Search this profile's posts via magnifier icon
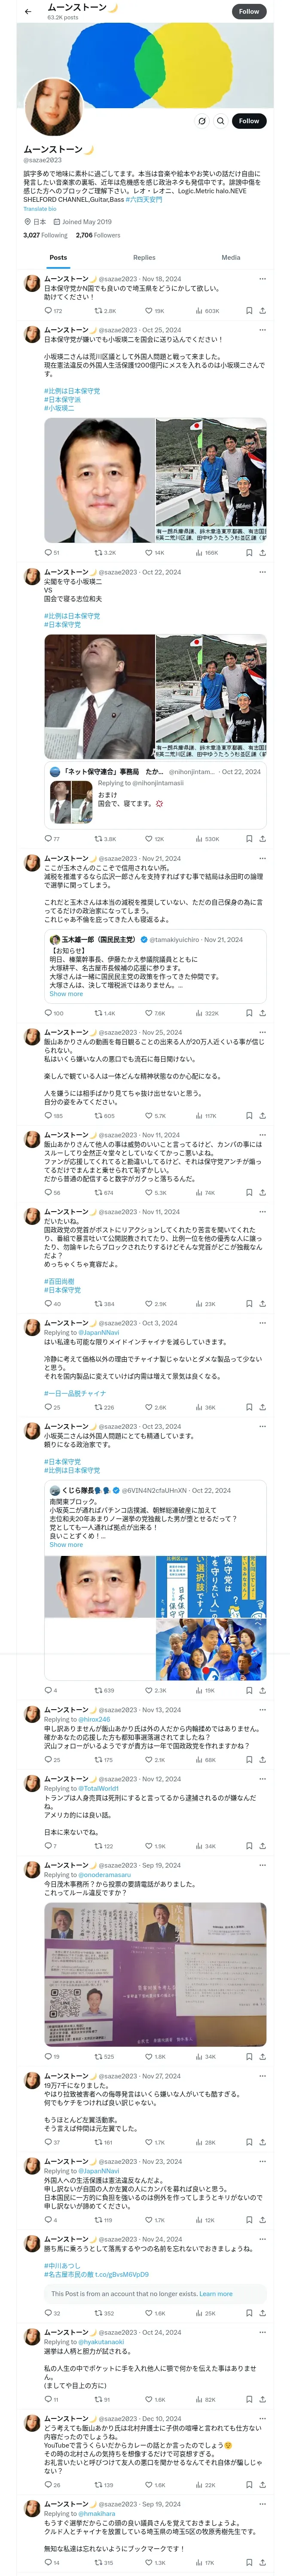The image size is (290, 2576). [x=220, y=121]
